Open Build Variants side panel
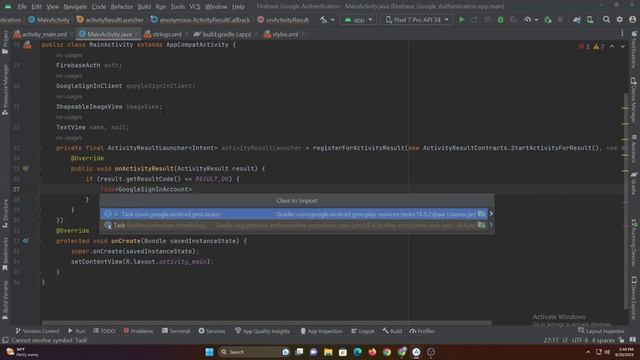640x360 pixels. click(5, 300)
